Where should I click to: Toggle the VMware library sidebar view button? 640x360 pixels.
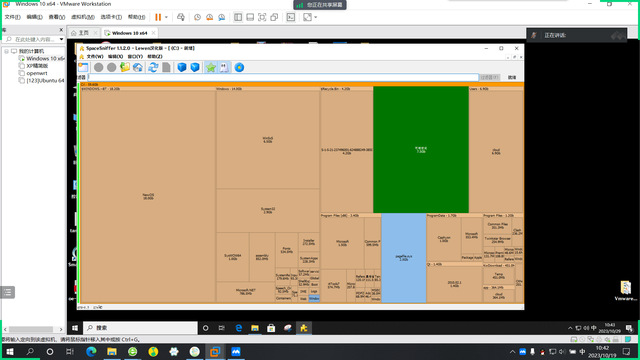[238, 17]
